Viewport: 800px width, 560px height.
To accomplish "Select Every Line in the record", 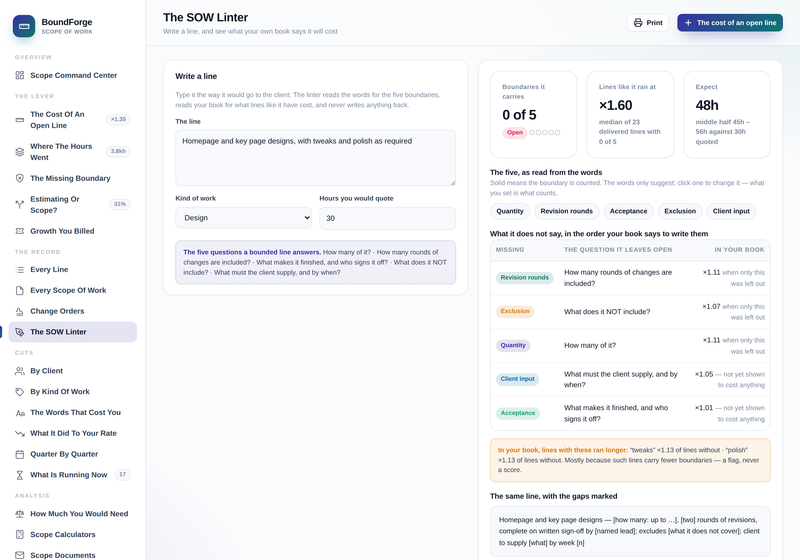I will pyautogui.click(x=72, y=269).
